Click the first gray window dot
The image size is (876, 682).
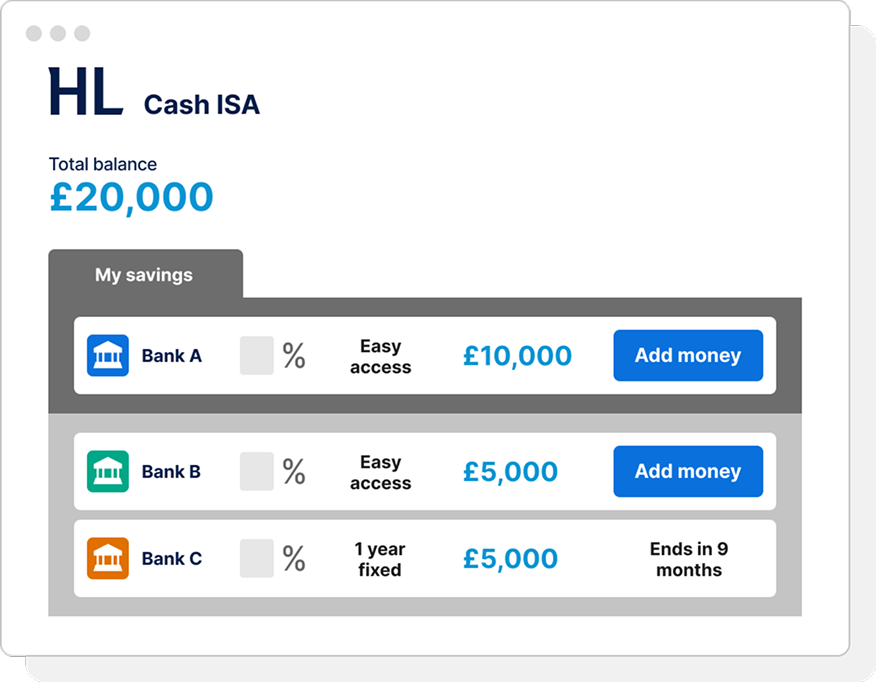34,34
